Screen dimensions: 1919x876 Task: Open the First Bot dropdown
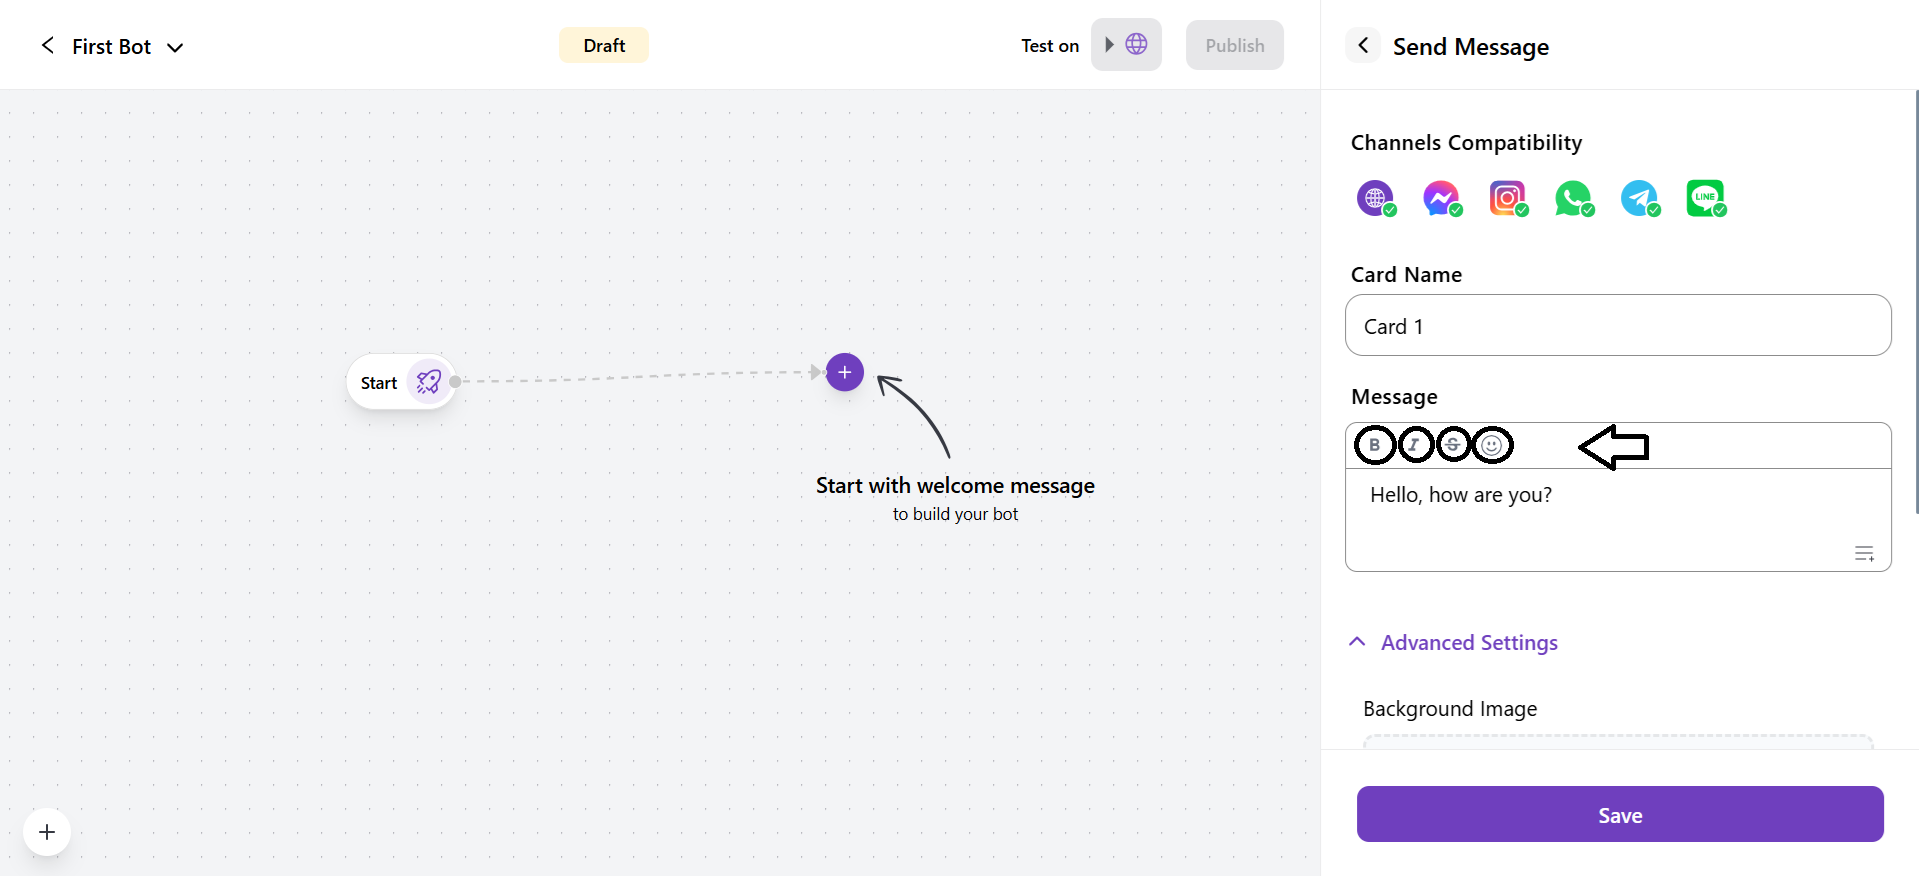pos(175,47)
